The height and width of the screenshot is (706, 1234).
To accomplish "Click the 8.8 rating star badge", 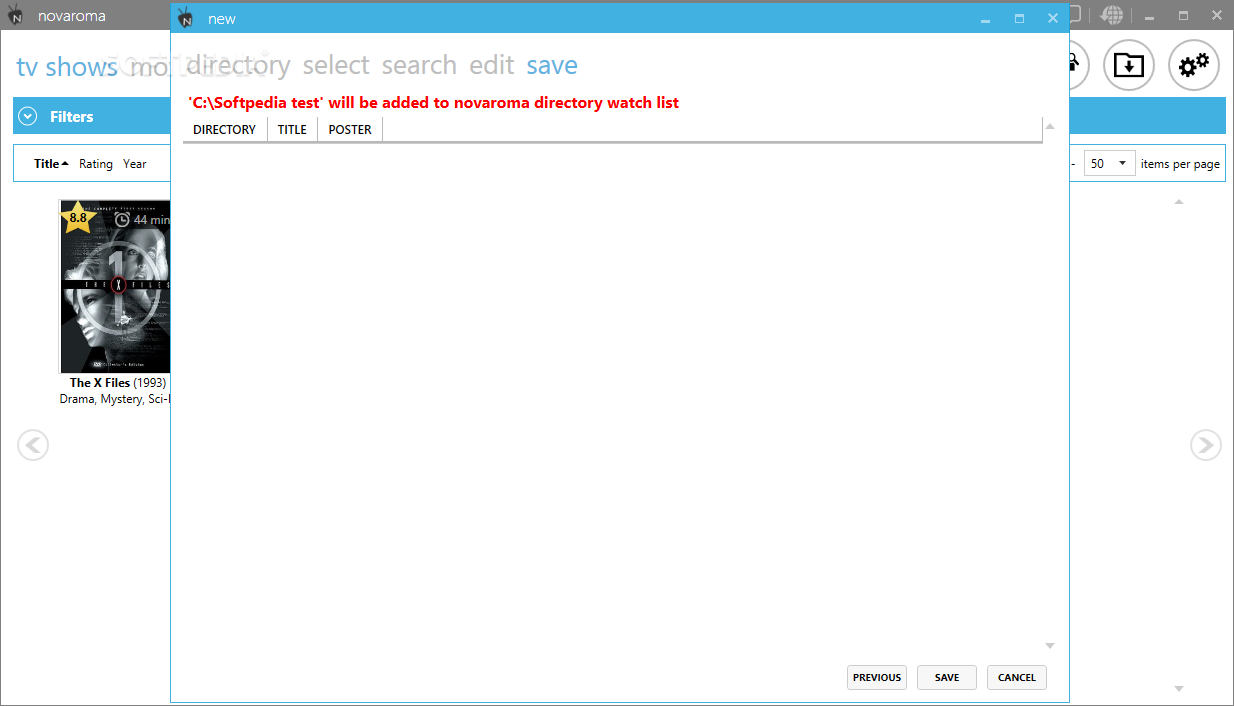I will click(77, 216).
